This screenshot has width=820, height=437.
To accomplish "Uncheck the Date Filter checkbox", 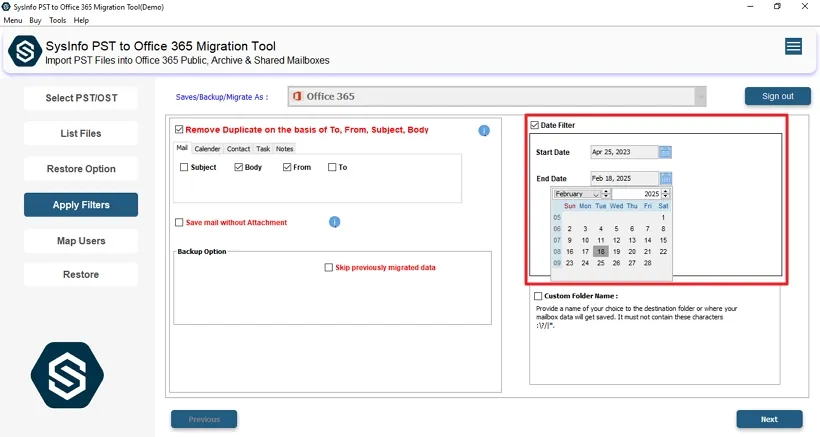I will point(535,125).
